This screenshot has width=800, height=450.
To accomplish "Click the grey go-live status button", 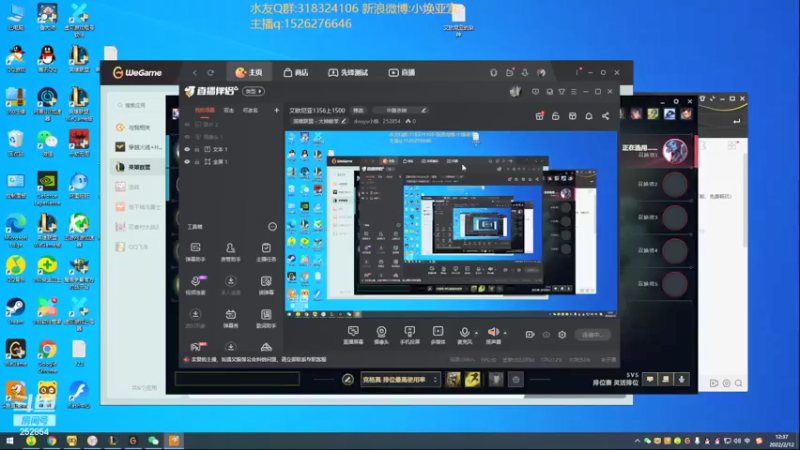I will [592, 335].
